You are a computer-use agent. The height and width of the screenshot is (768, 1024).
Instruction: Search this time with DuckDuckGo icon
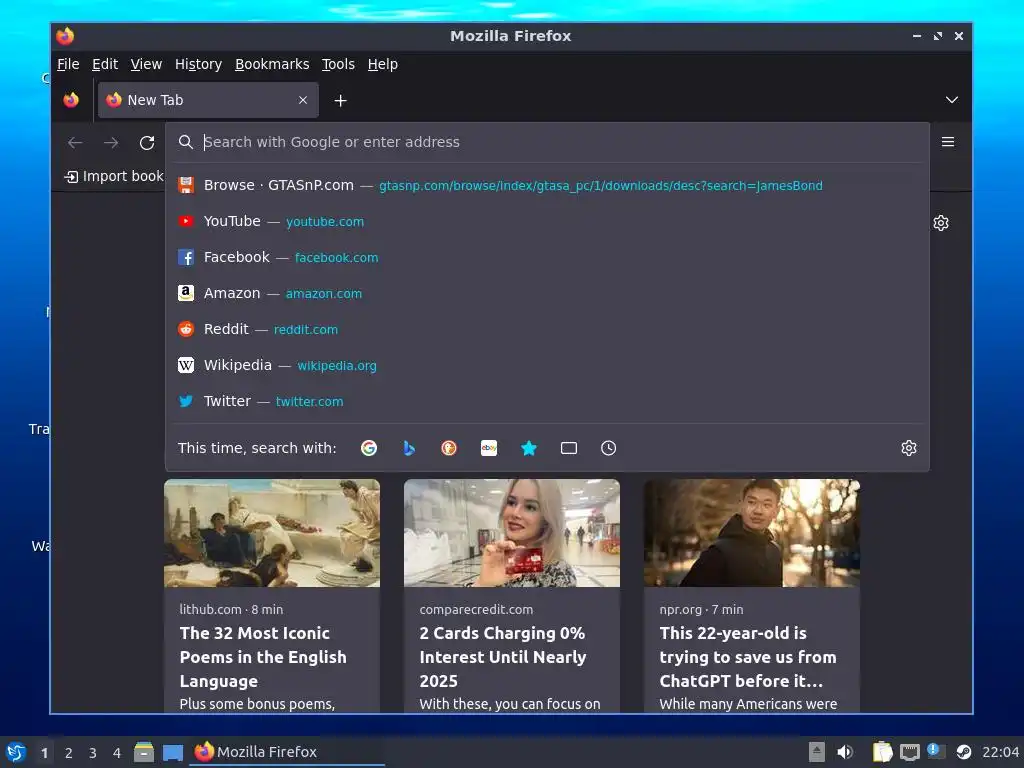[x=449, y=448]
